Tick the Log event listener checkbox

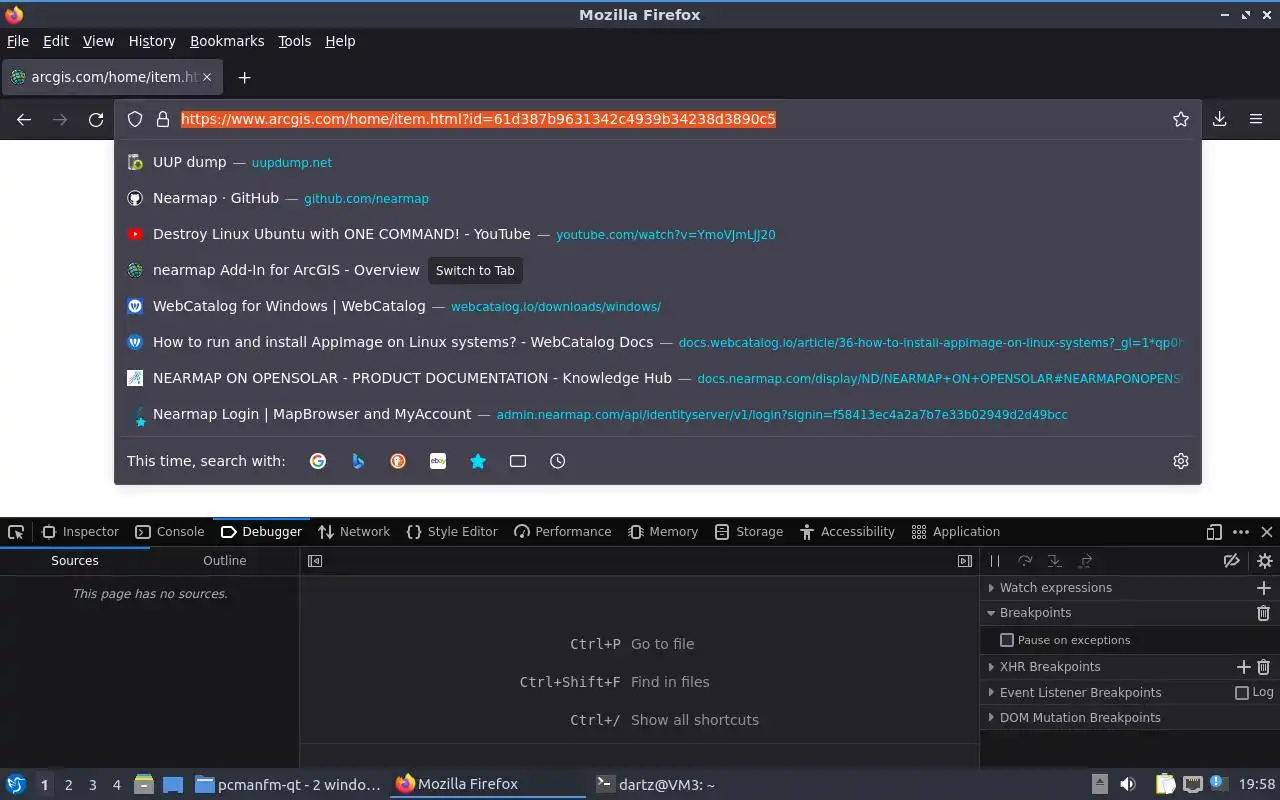(1242, 692)
